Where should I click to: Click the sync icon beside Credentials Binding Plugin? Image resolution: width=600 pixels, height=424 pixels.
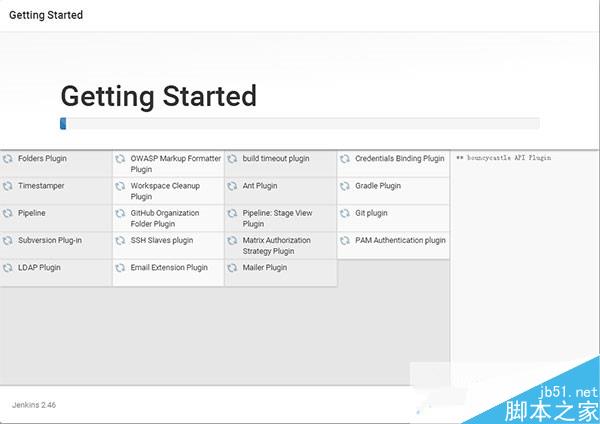click(x=345, y=159)
